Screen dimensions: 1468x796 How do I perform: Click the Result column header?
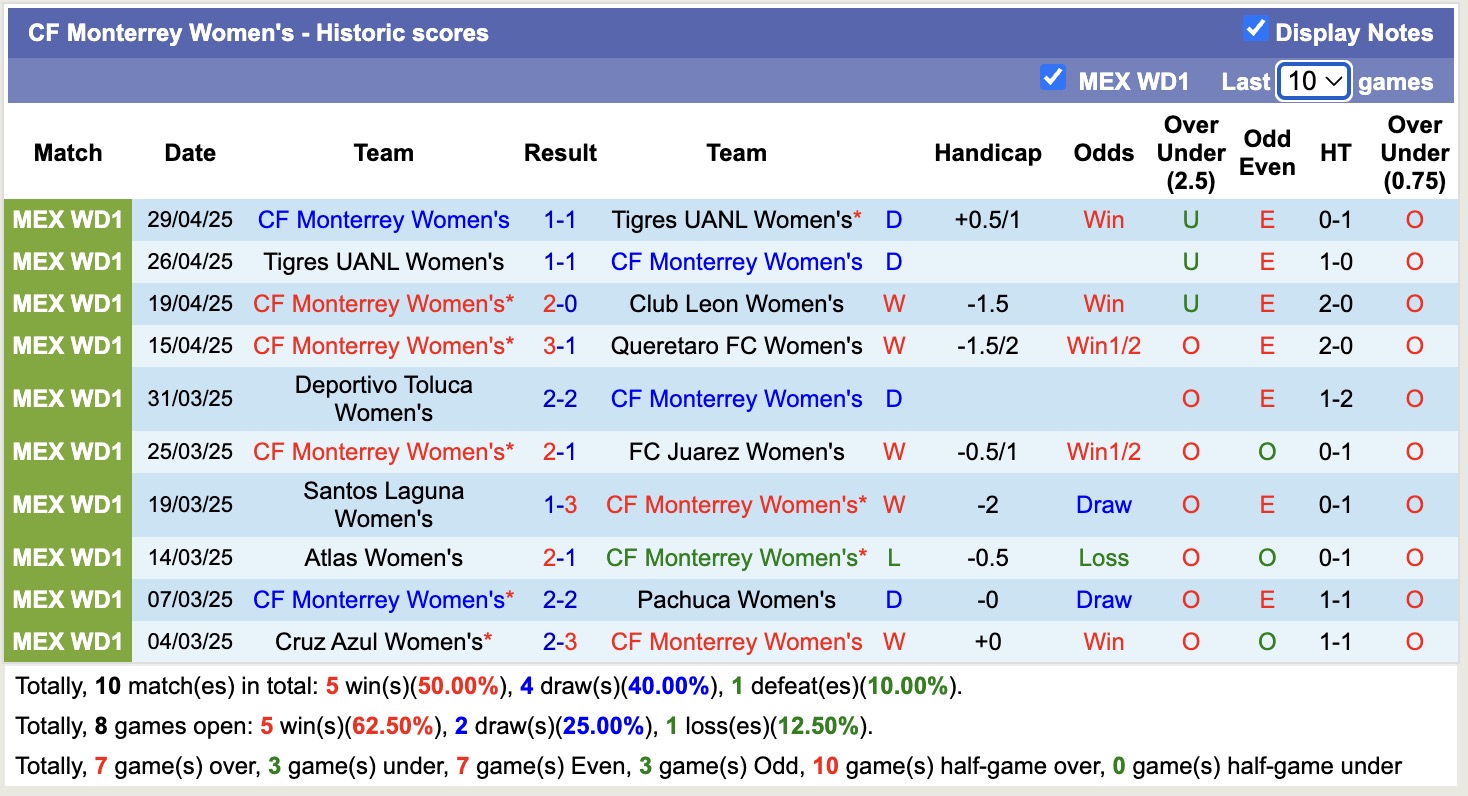tap(560, 153)
